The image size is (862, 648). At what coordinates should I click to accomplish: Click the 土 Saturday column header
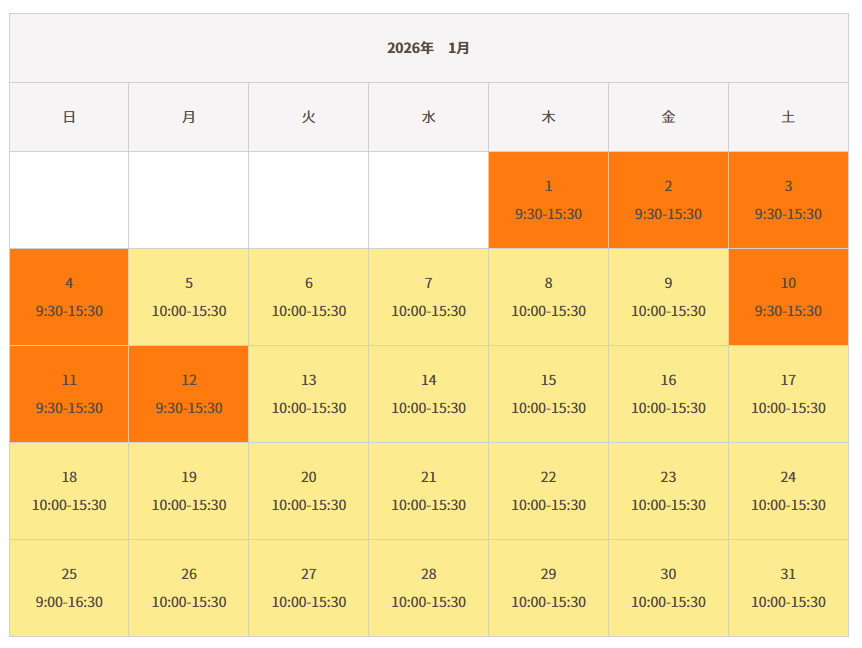coord(788,117)
